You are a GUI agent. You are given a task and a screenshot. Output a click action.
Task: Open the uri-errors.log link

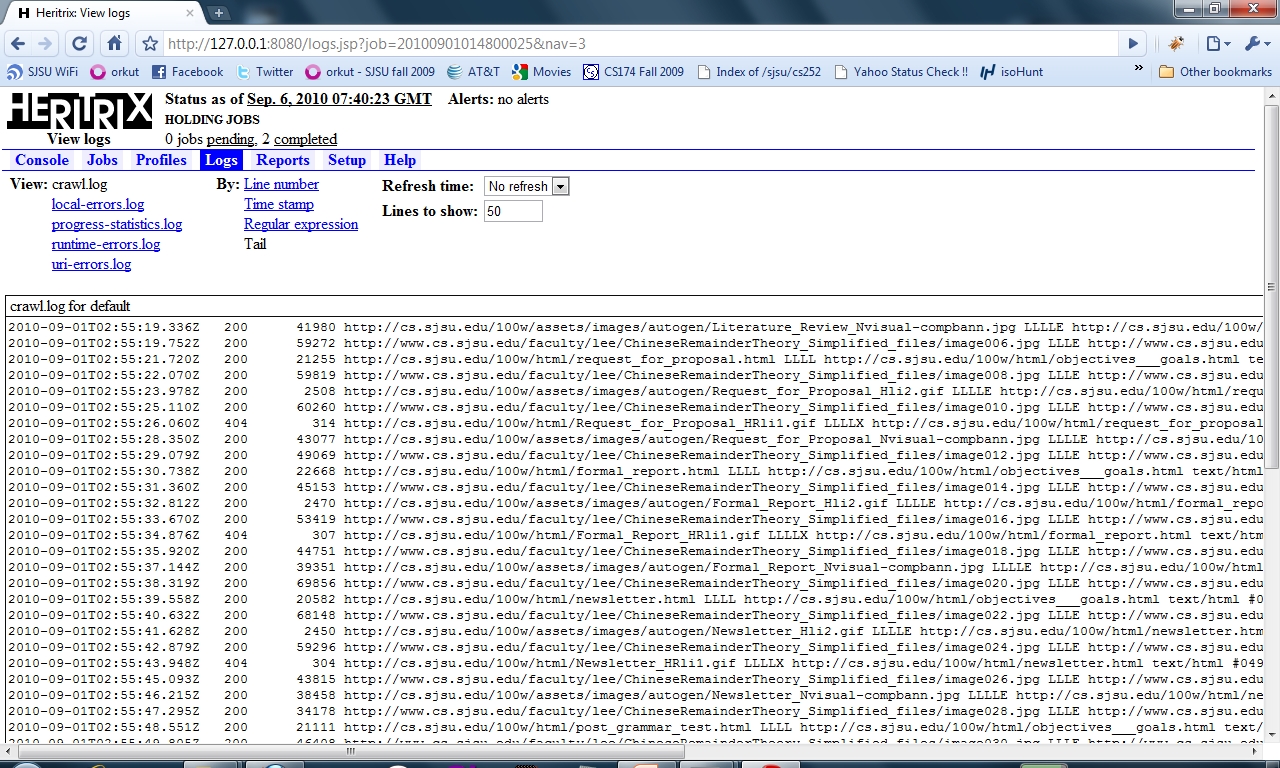coord(91,264)
